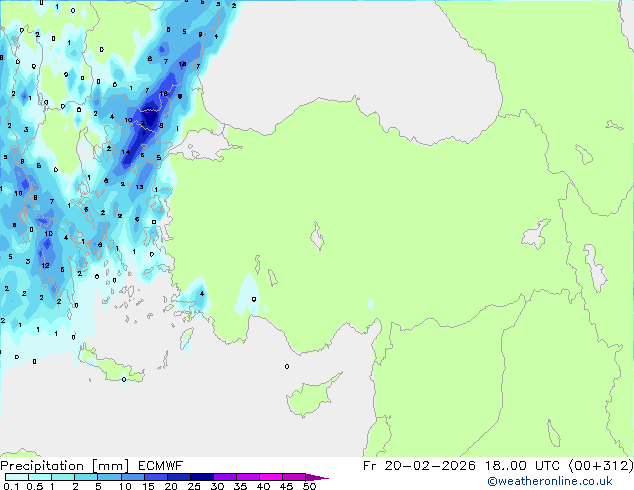
Task: Click the 0.5–1 mm legend color swatch
Action: [40, 477]
